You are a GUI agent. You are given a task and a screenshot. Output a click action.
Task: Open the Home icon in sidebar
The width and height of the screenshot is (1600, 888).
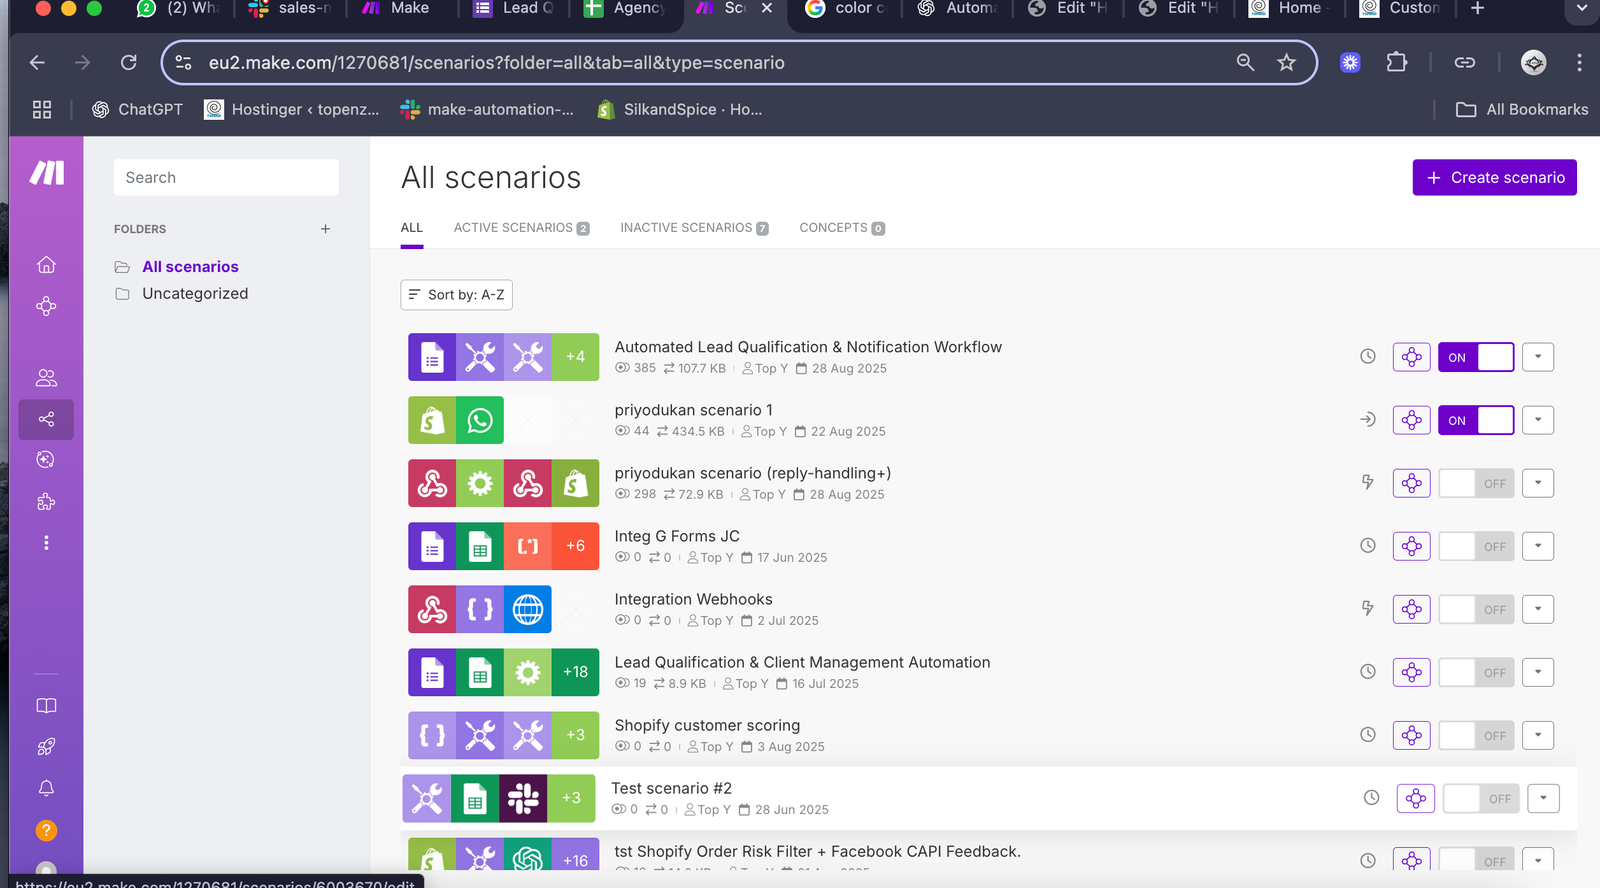click(x=46, y=265)
